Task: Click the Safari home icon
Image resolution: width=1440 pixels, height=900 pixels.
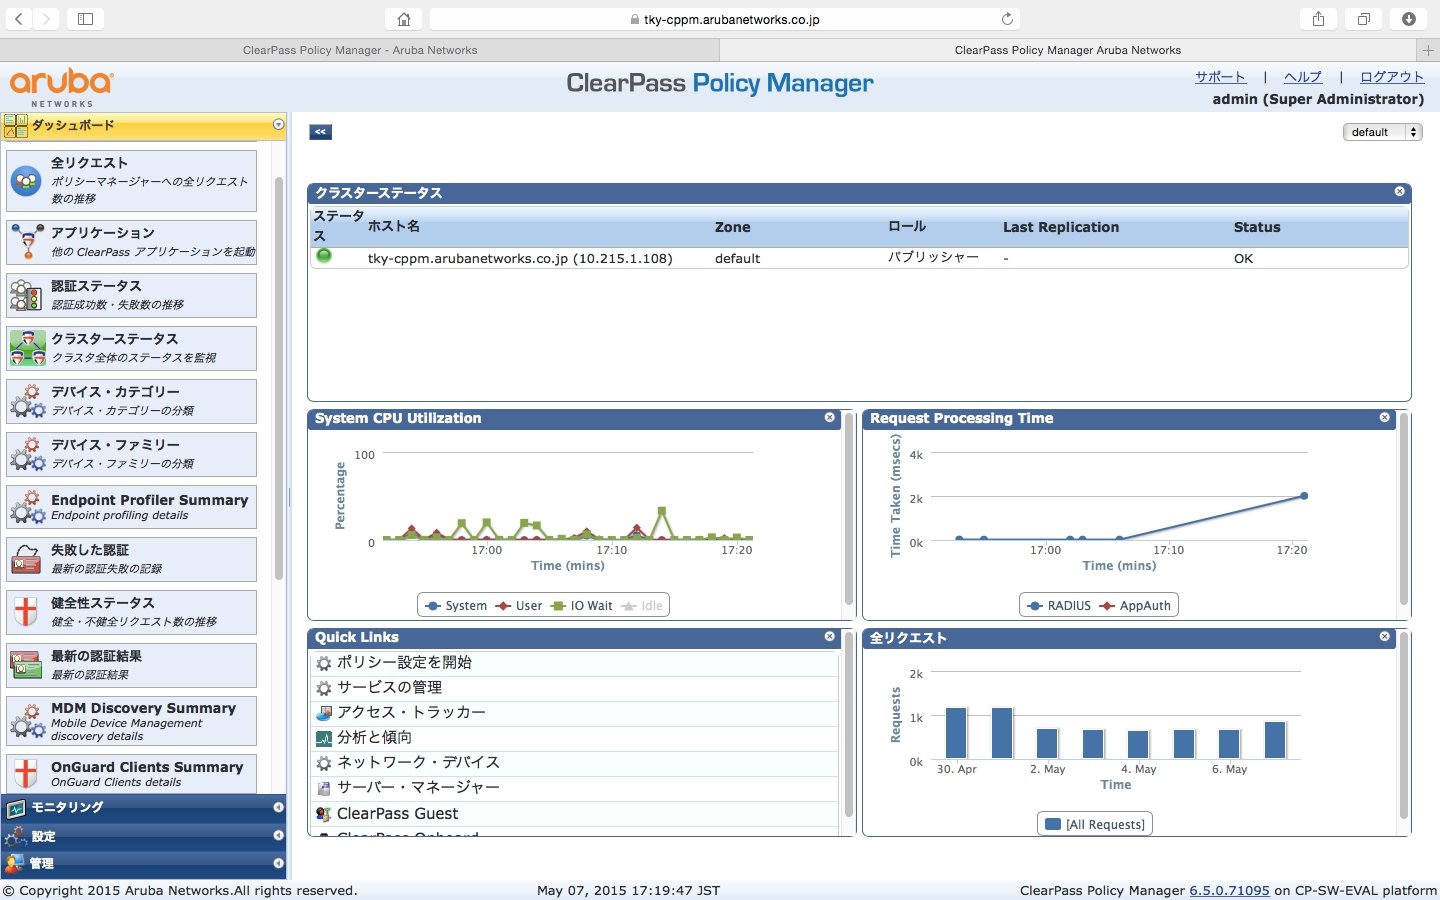Action: pos(403,19)
